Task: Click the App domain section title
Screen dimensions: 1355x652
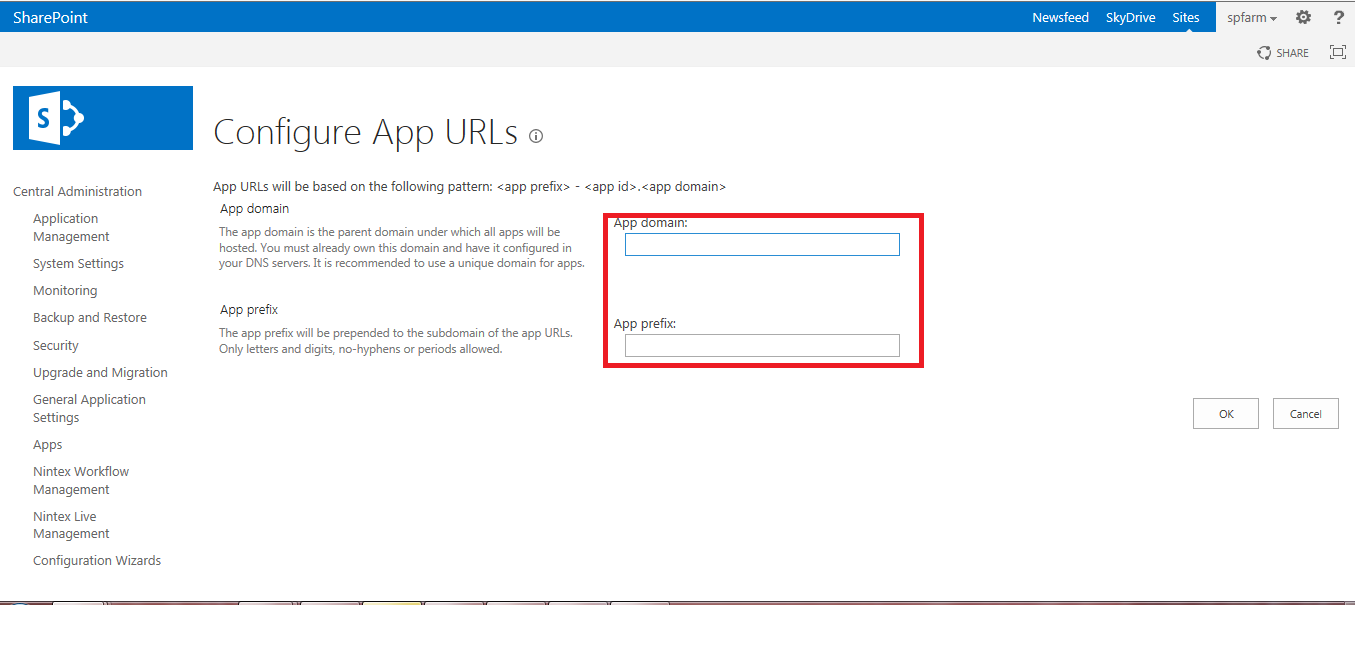Action: pos(254,208)
